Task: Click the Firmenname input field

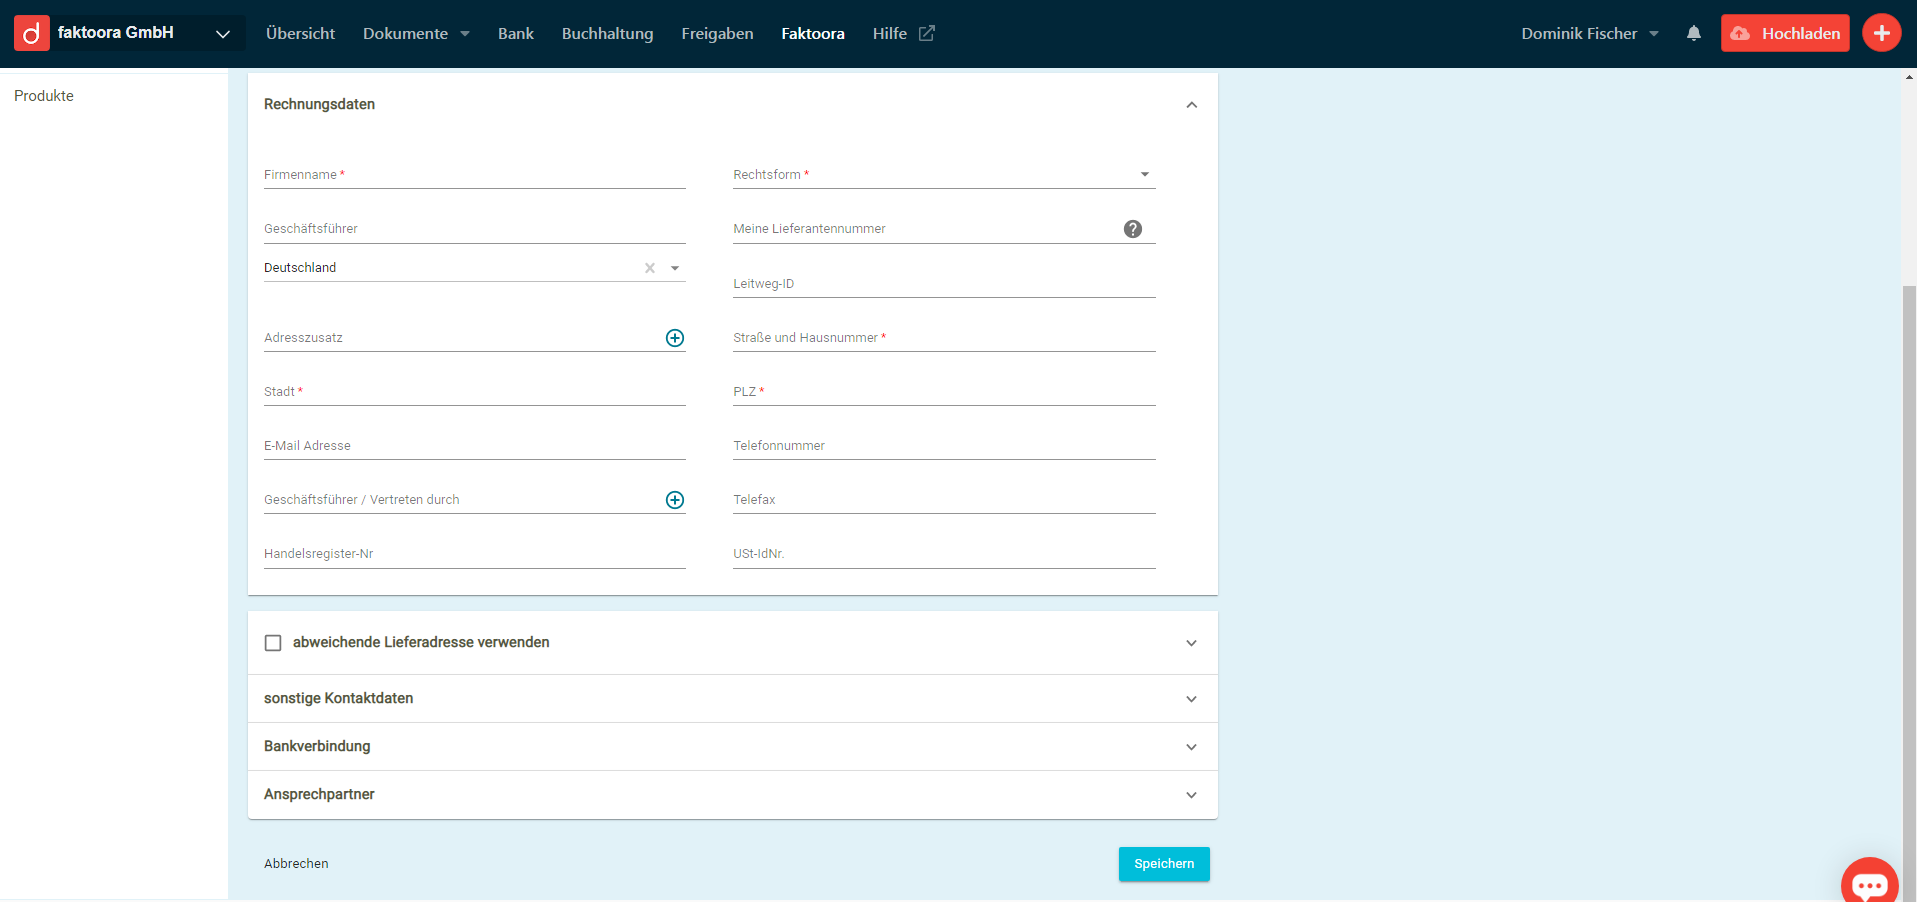Action: (x=474, y=176)
